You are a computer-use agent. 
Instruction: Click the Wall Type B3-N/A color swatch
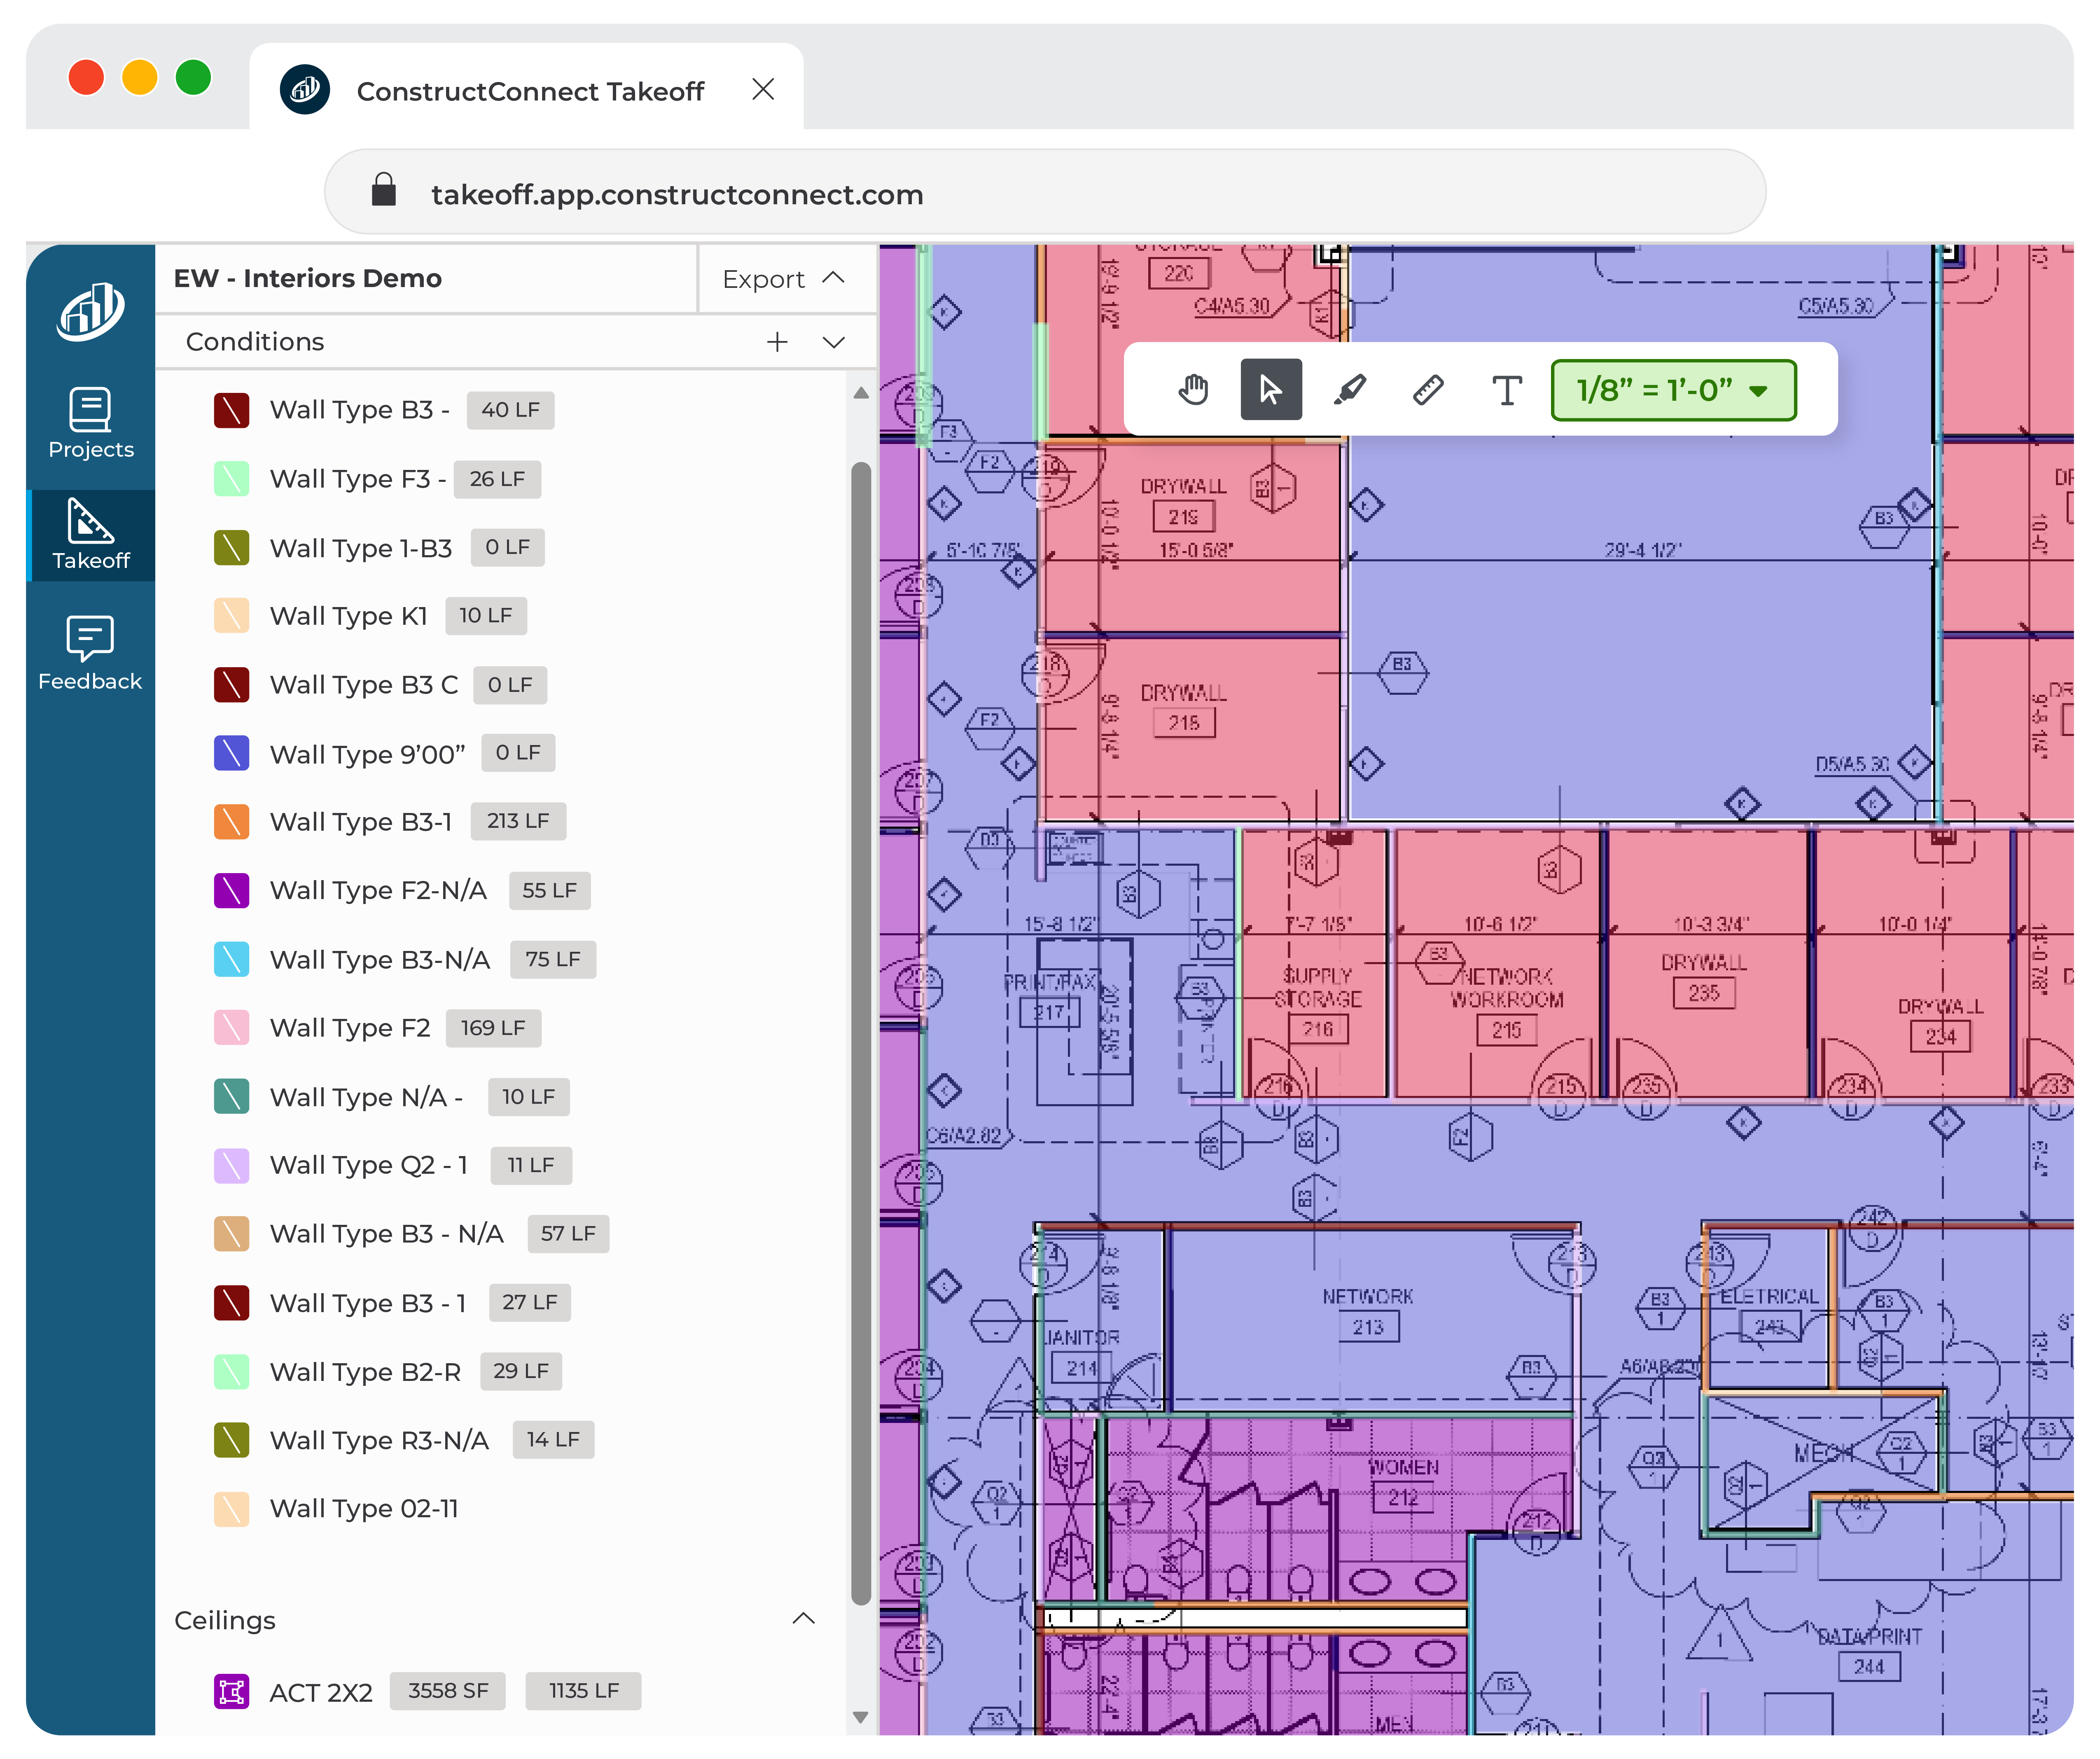[x=231, y=959]
